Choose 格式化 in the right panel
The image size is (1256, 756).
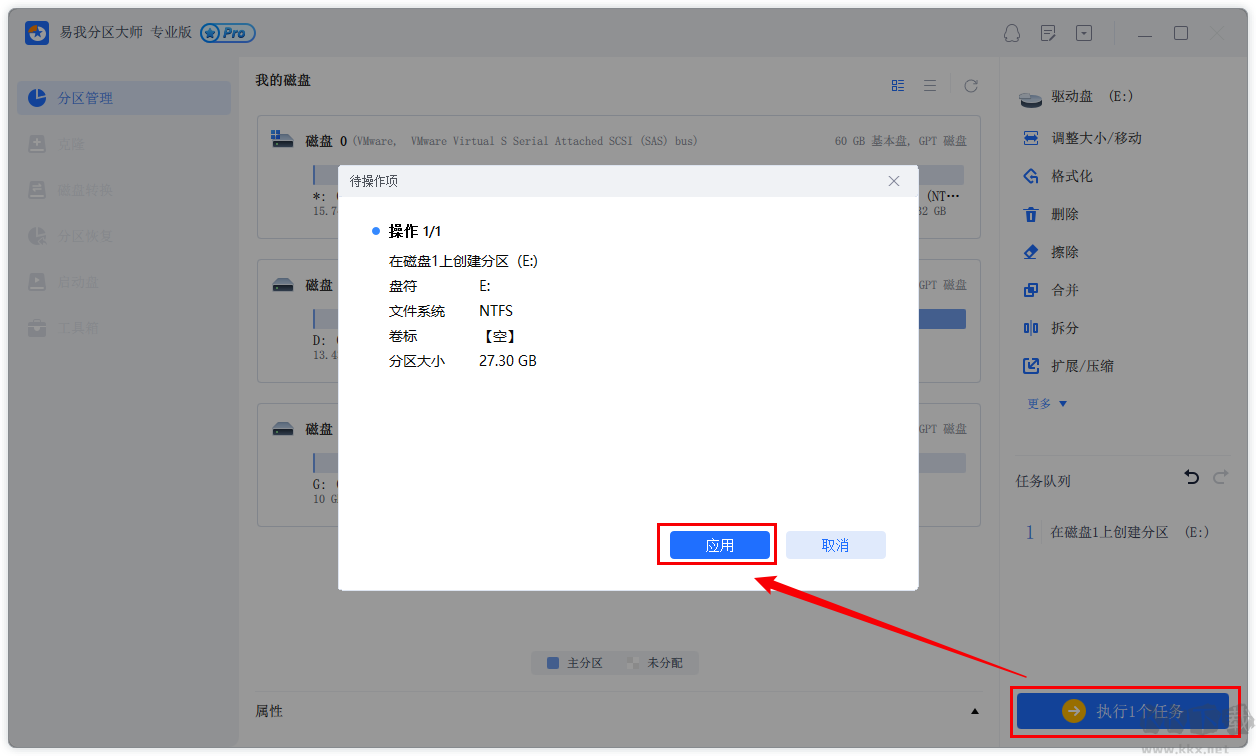tap(1058, 176)
